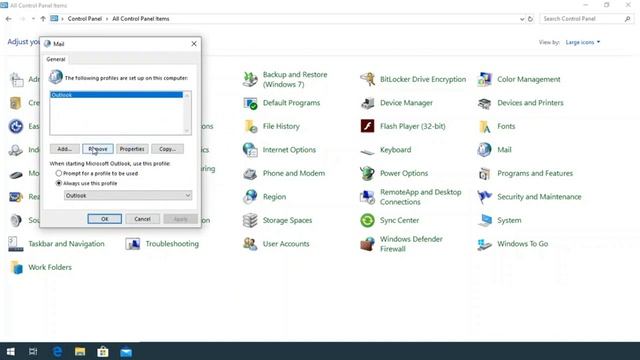Open Phone and Modem icon

pyautogui.click(x=250, y=173)
